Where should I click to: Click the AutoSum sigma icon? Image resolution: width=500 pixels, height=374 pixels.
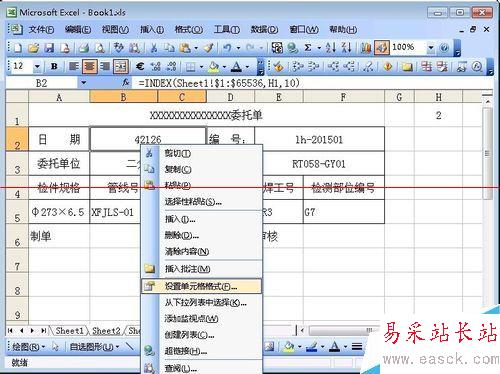[308, 48]
